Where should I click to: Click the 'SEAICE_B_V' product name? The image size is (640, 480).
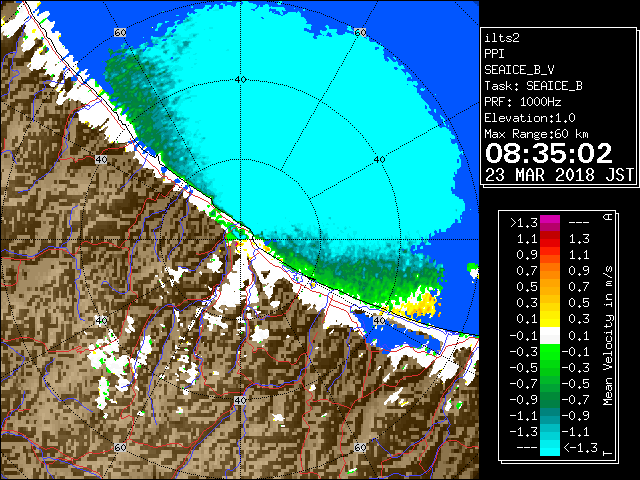519,70
